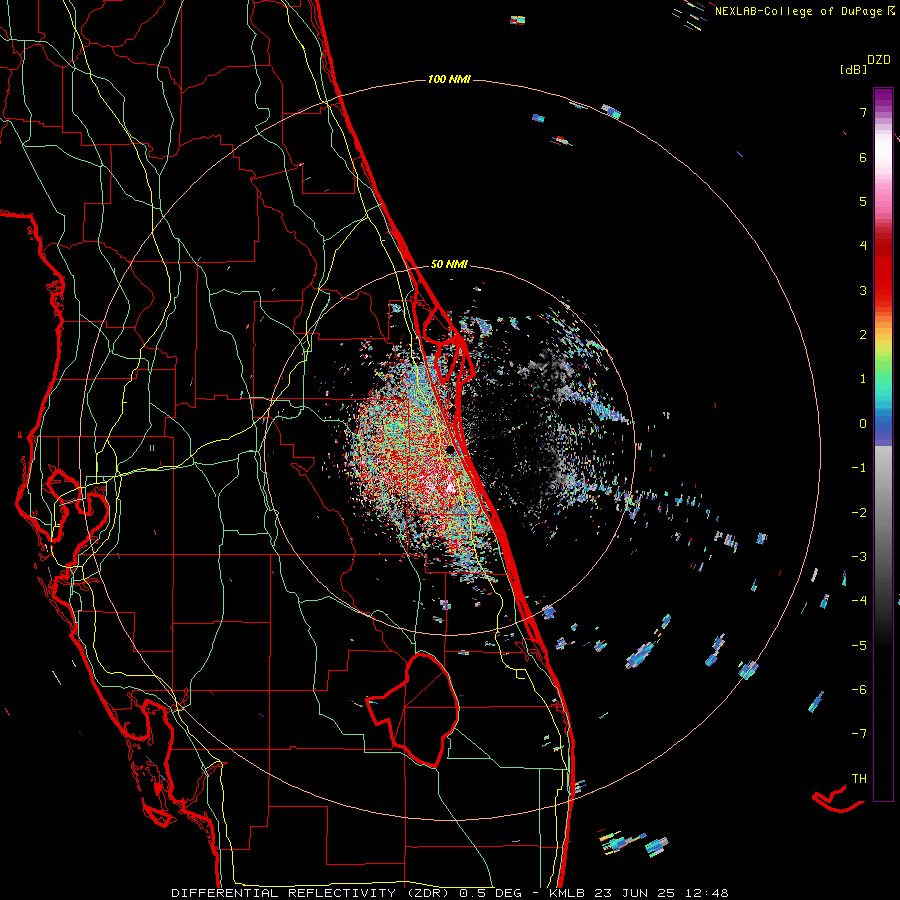Click the DIFFERENTIAL REFLECTIVITY title text
This screenshot has width=900, height=900.
coord(284,893)
